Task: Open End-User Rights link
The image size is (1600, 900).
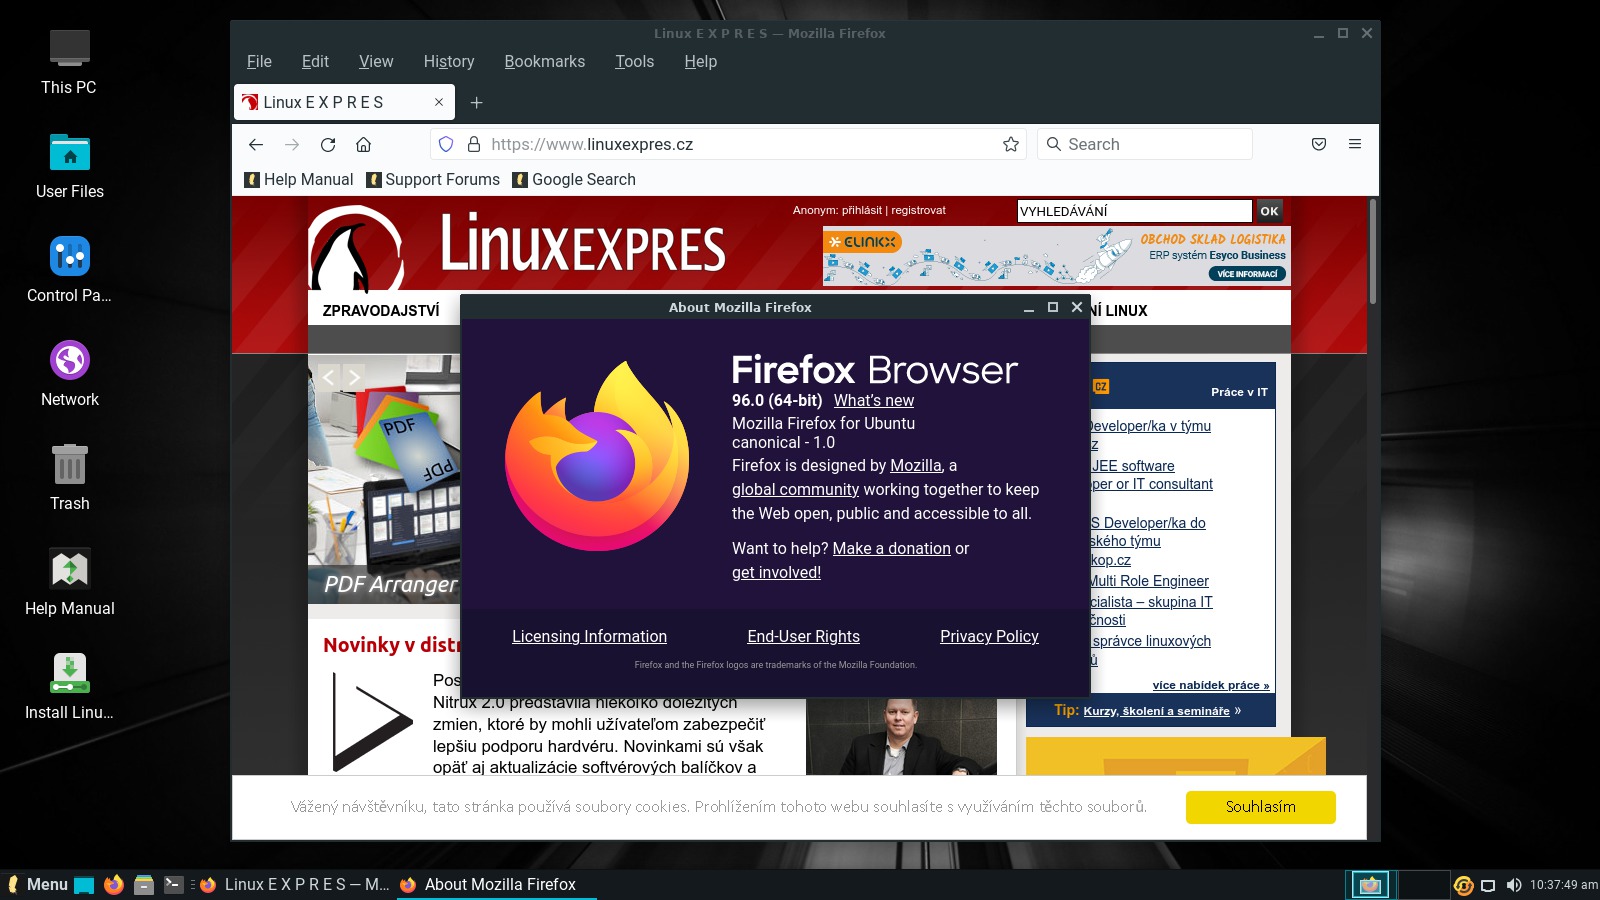Action: pyautogui.click(x=803, y=636)
